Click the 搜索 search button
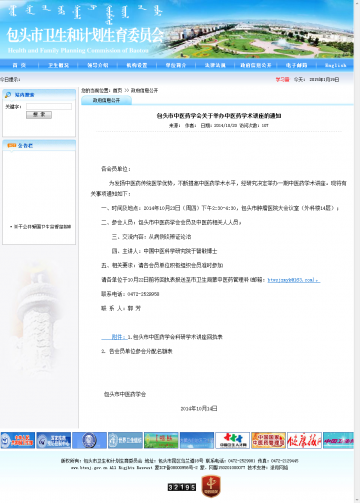360x503 pixels. (x=39, y=115)
